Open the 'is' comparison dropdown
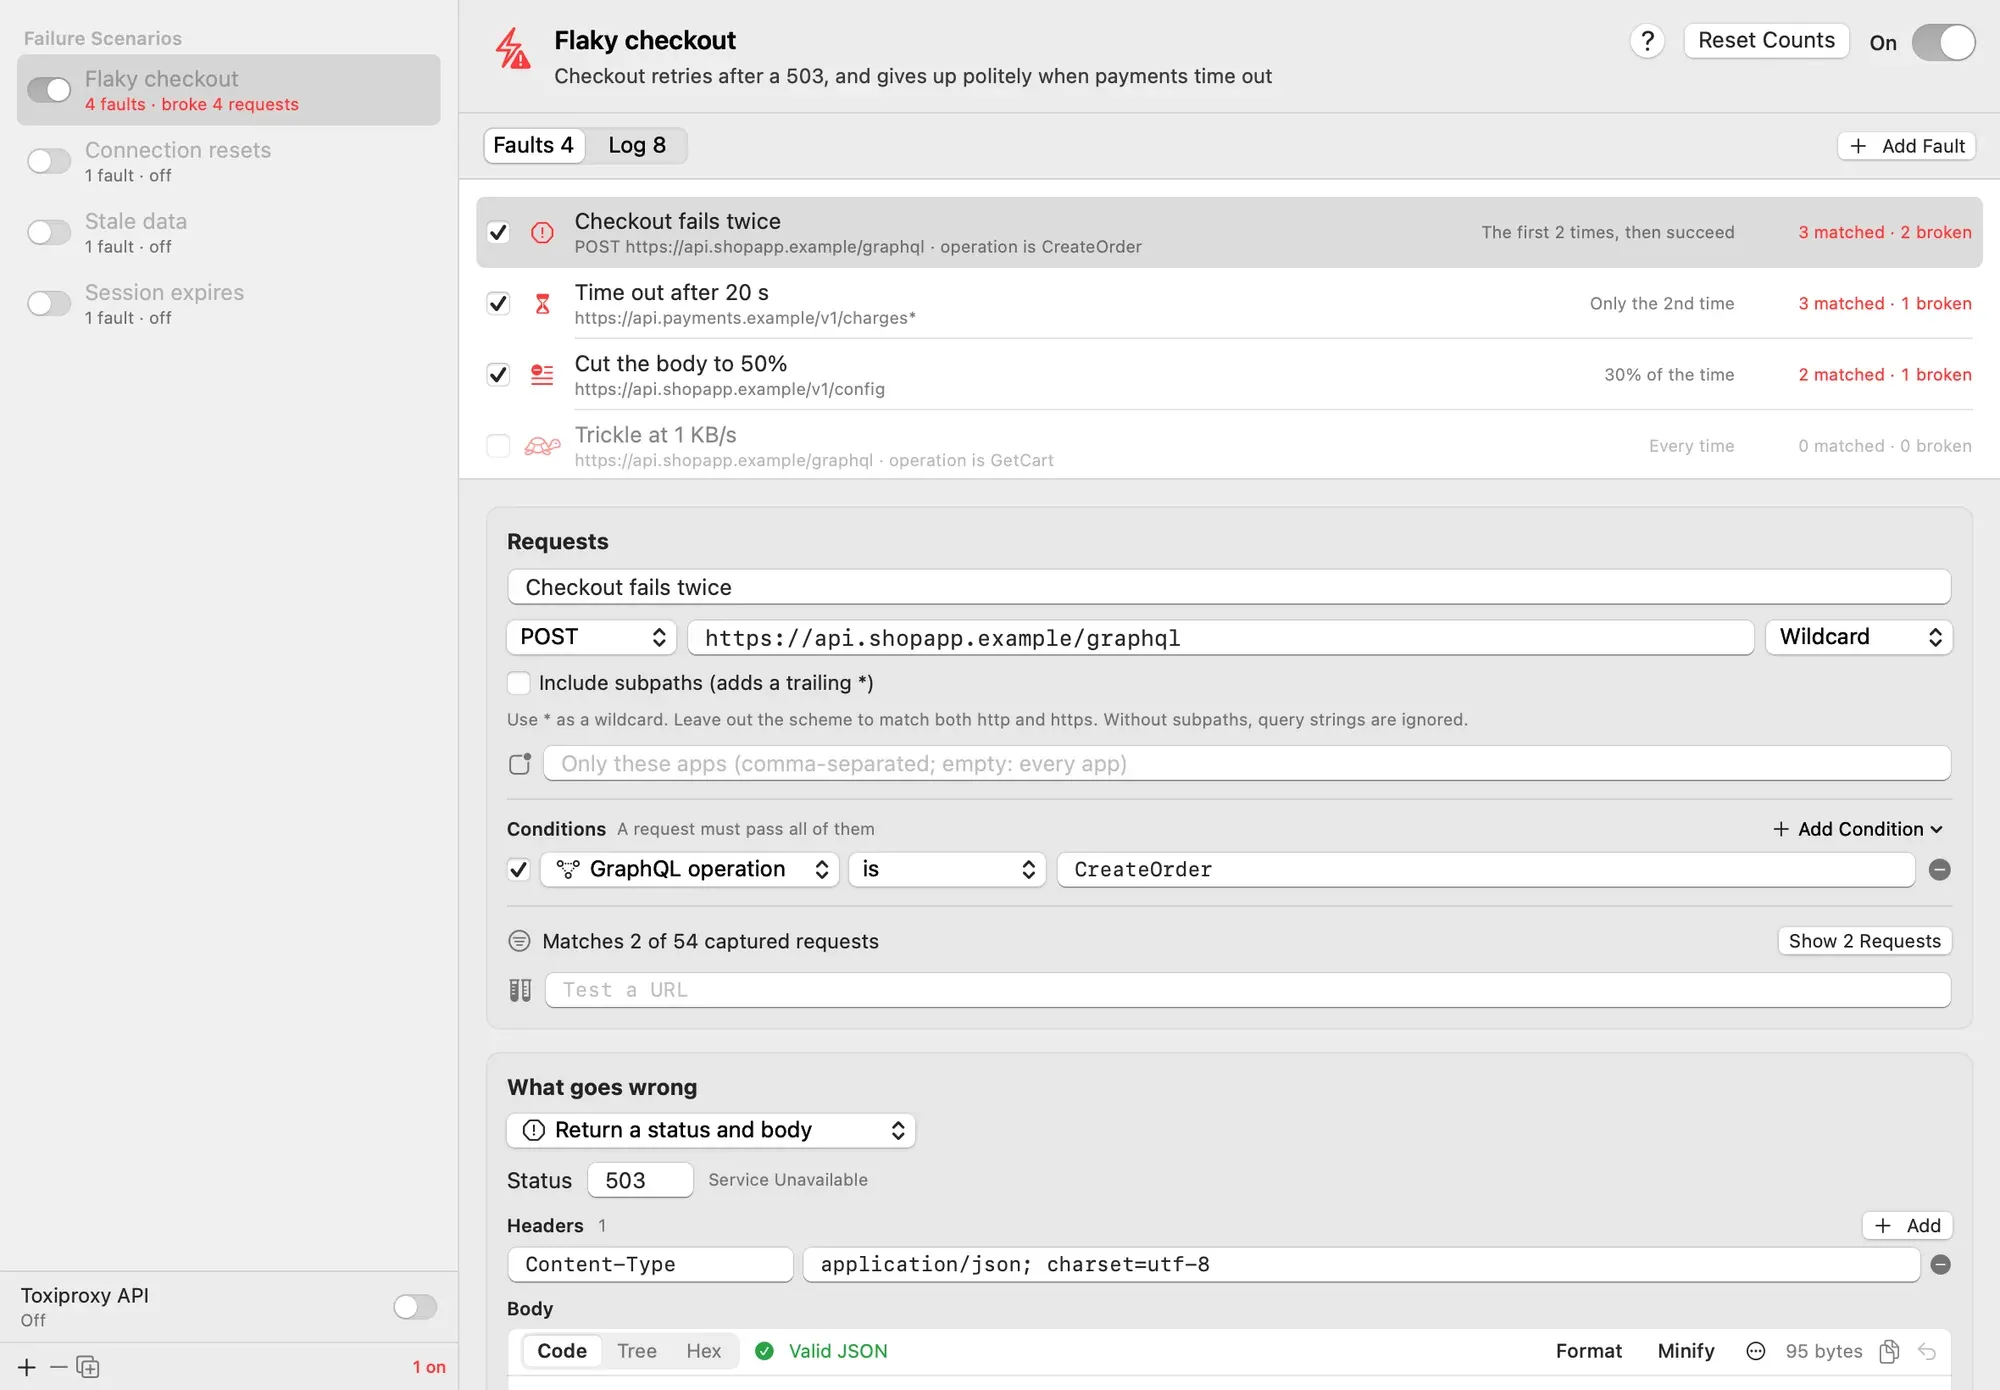This screenshot has width=2000, height=1390. pos(947,870)
